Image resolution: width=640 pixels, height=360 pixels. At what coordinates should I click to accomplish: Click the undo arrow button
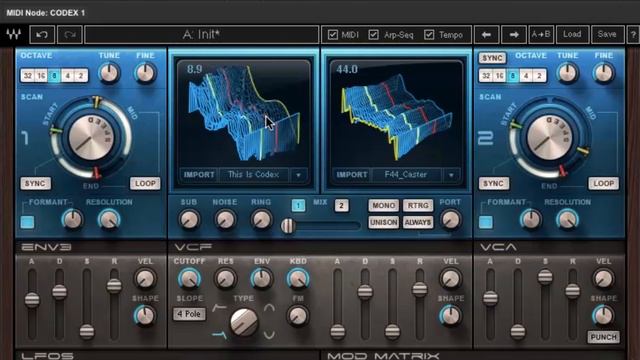coord(42,35)
